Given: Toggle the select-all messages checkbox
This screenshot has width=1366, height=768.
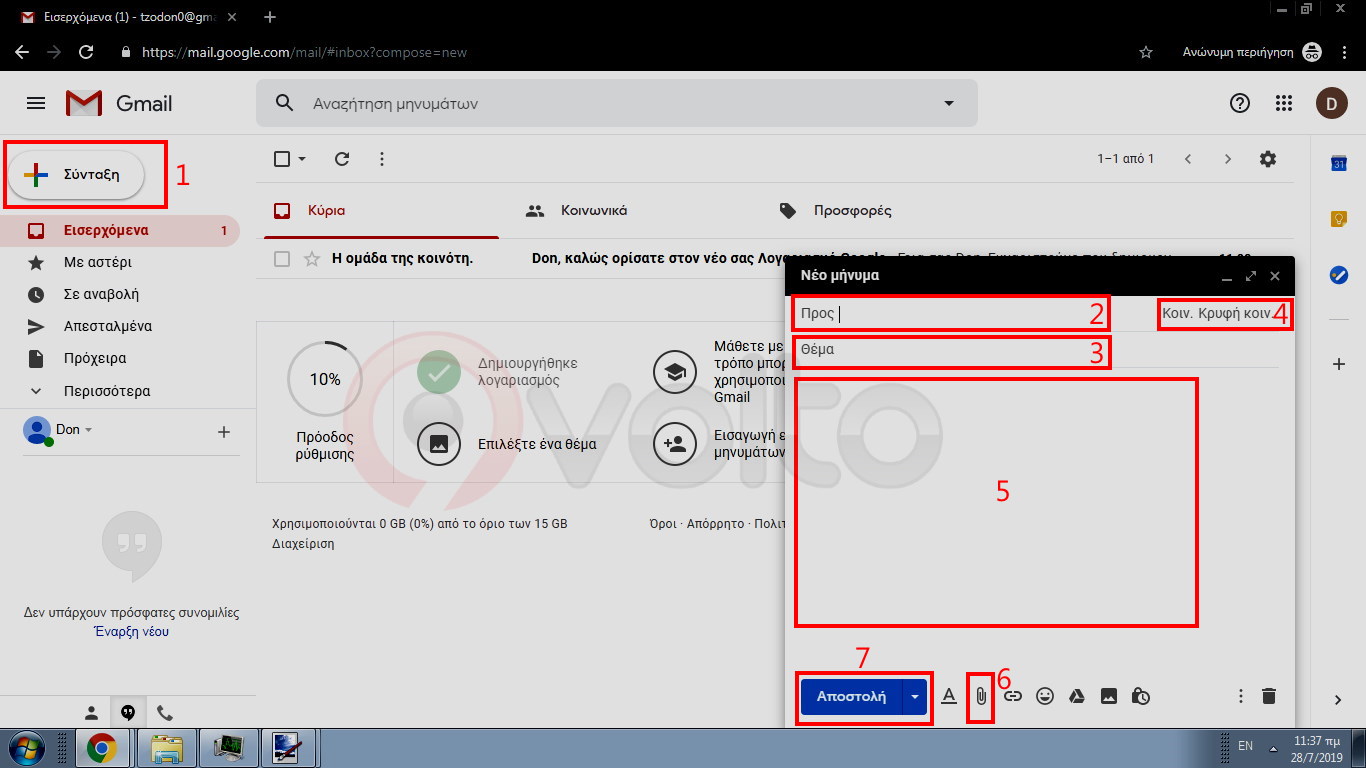Looking at the screenshot, I should (x=282, y=159).
